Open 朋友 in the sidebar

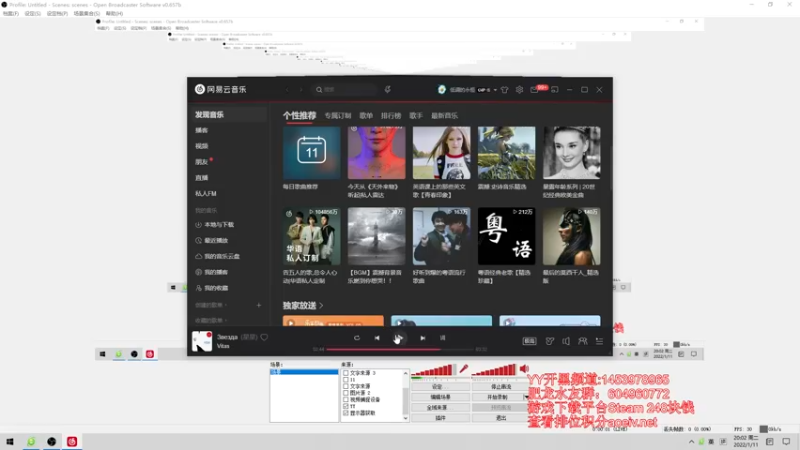(202, 162)
